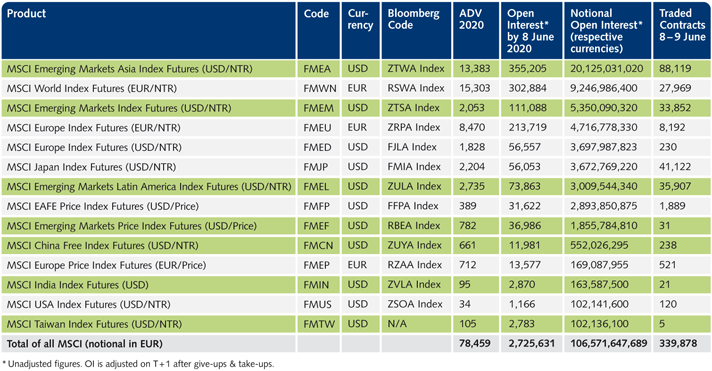Select MSCI Japan Index Futures (USD/NTR)
Image resolution: width=712 pixels, height=371 pixels.
(91, 167)
